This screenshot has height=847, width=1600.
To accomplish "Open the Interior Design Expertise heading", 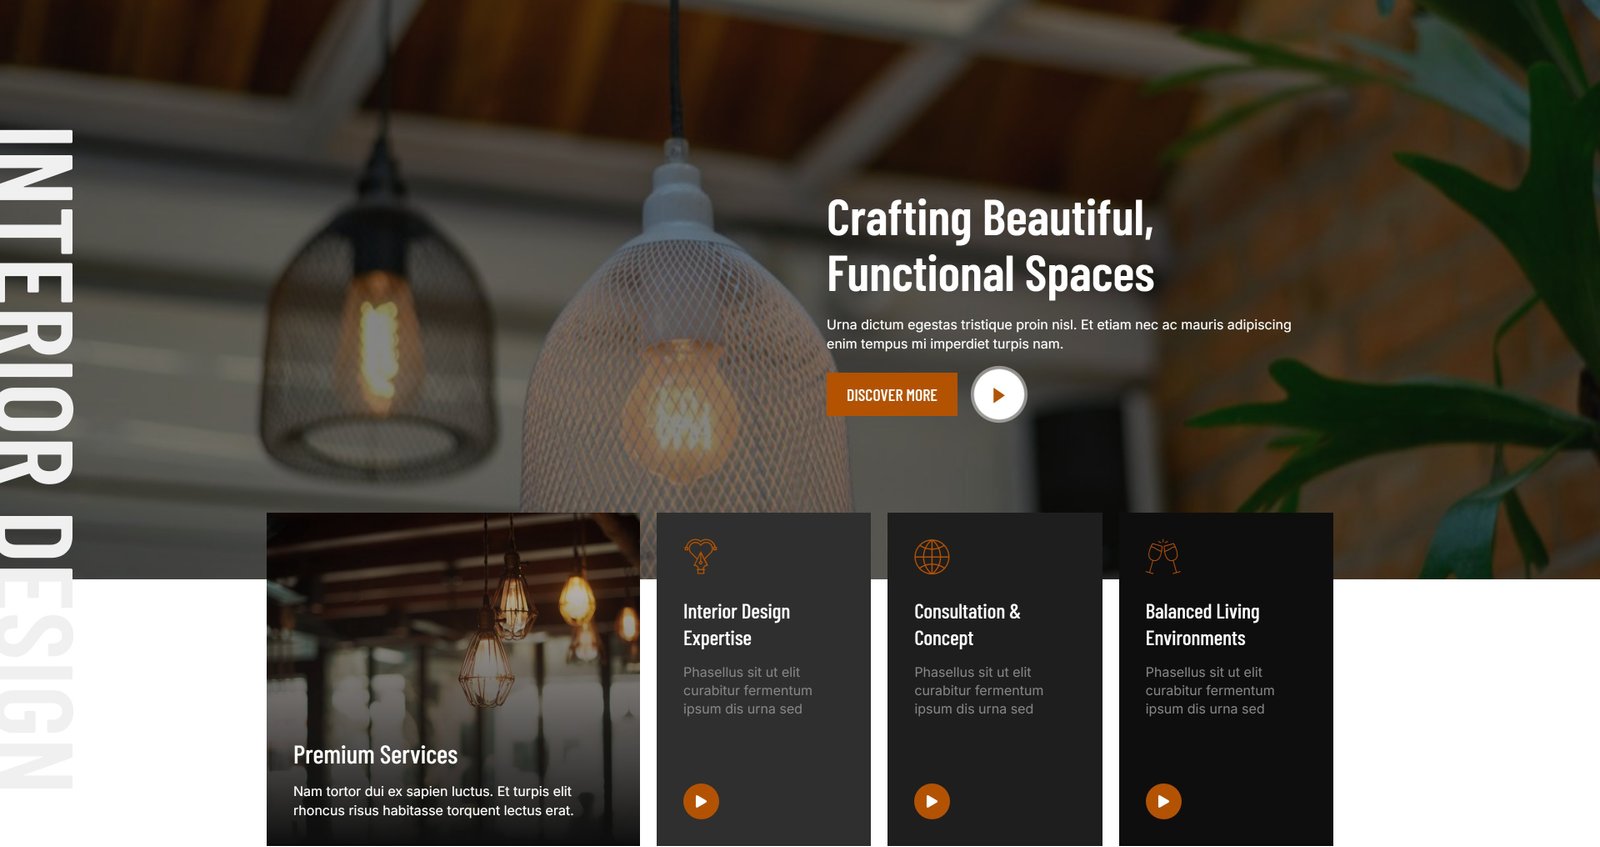I will (736, 625).
